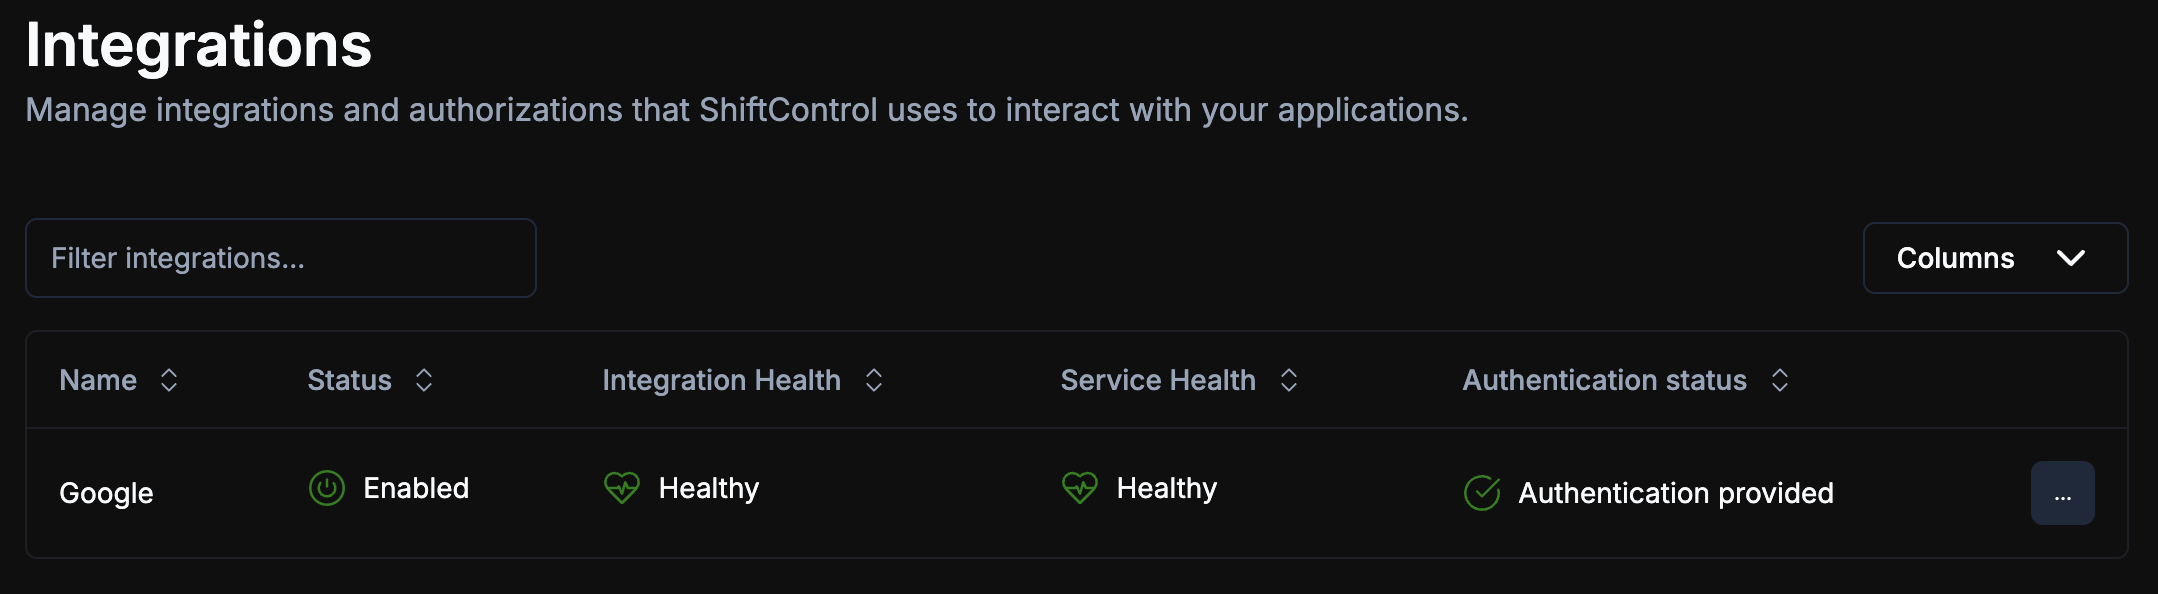
Task: Click the Integration Health heartbeat icon
Action: [621, 488]
